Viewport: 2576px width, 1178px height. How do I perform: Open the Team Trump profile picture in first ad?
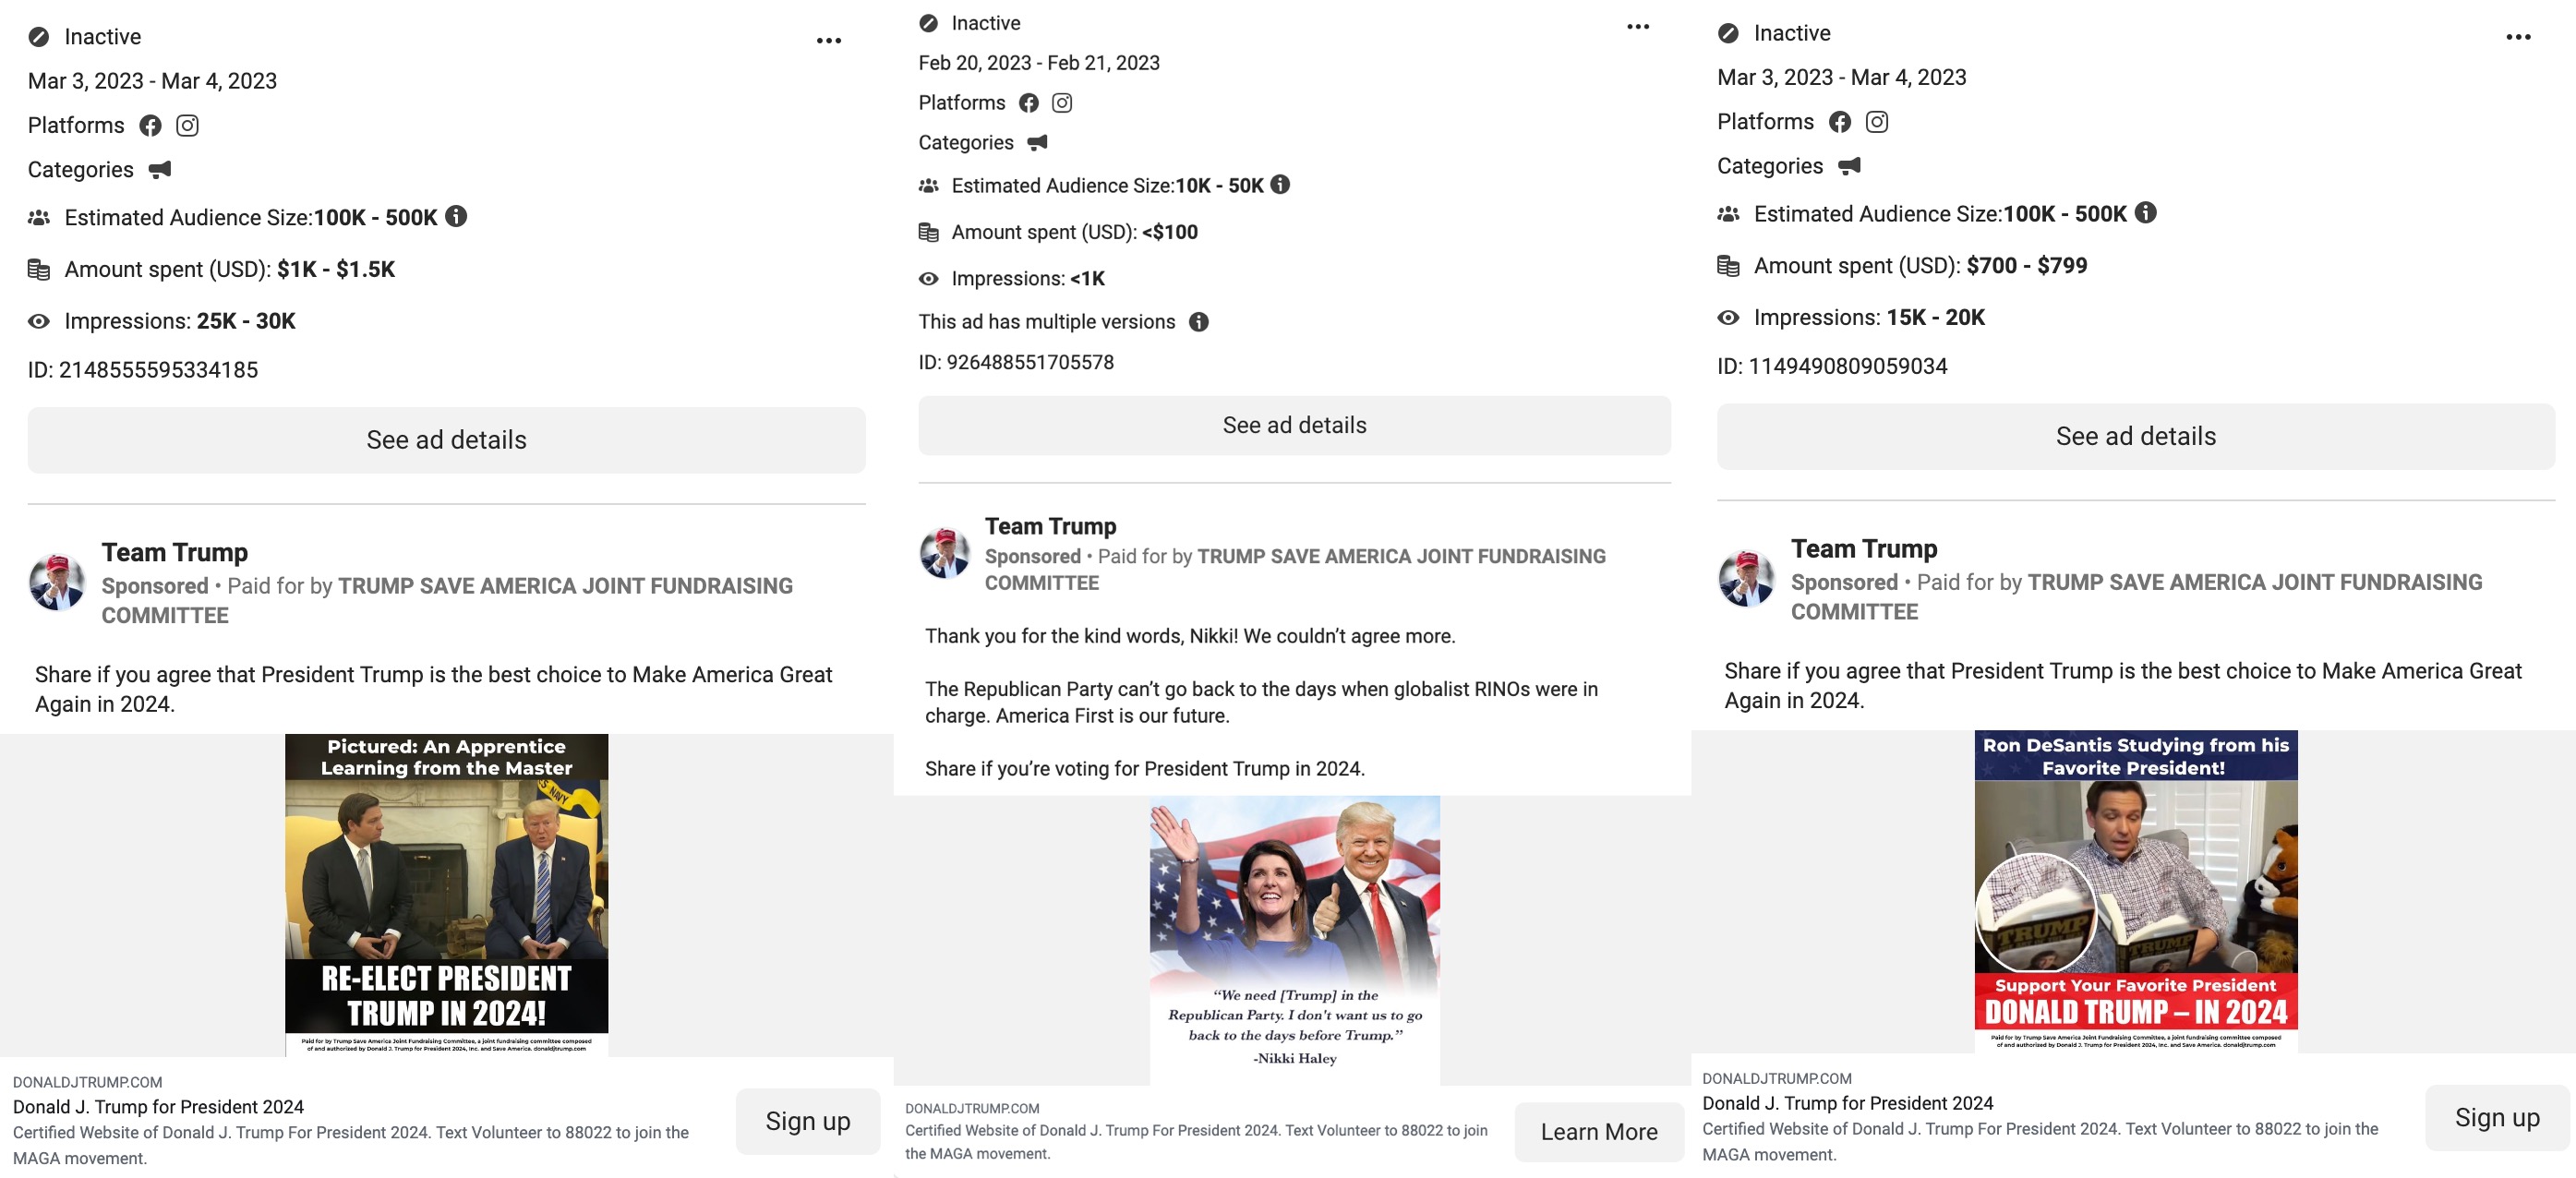coord(57,582)
